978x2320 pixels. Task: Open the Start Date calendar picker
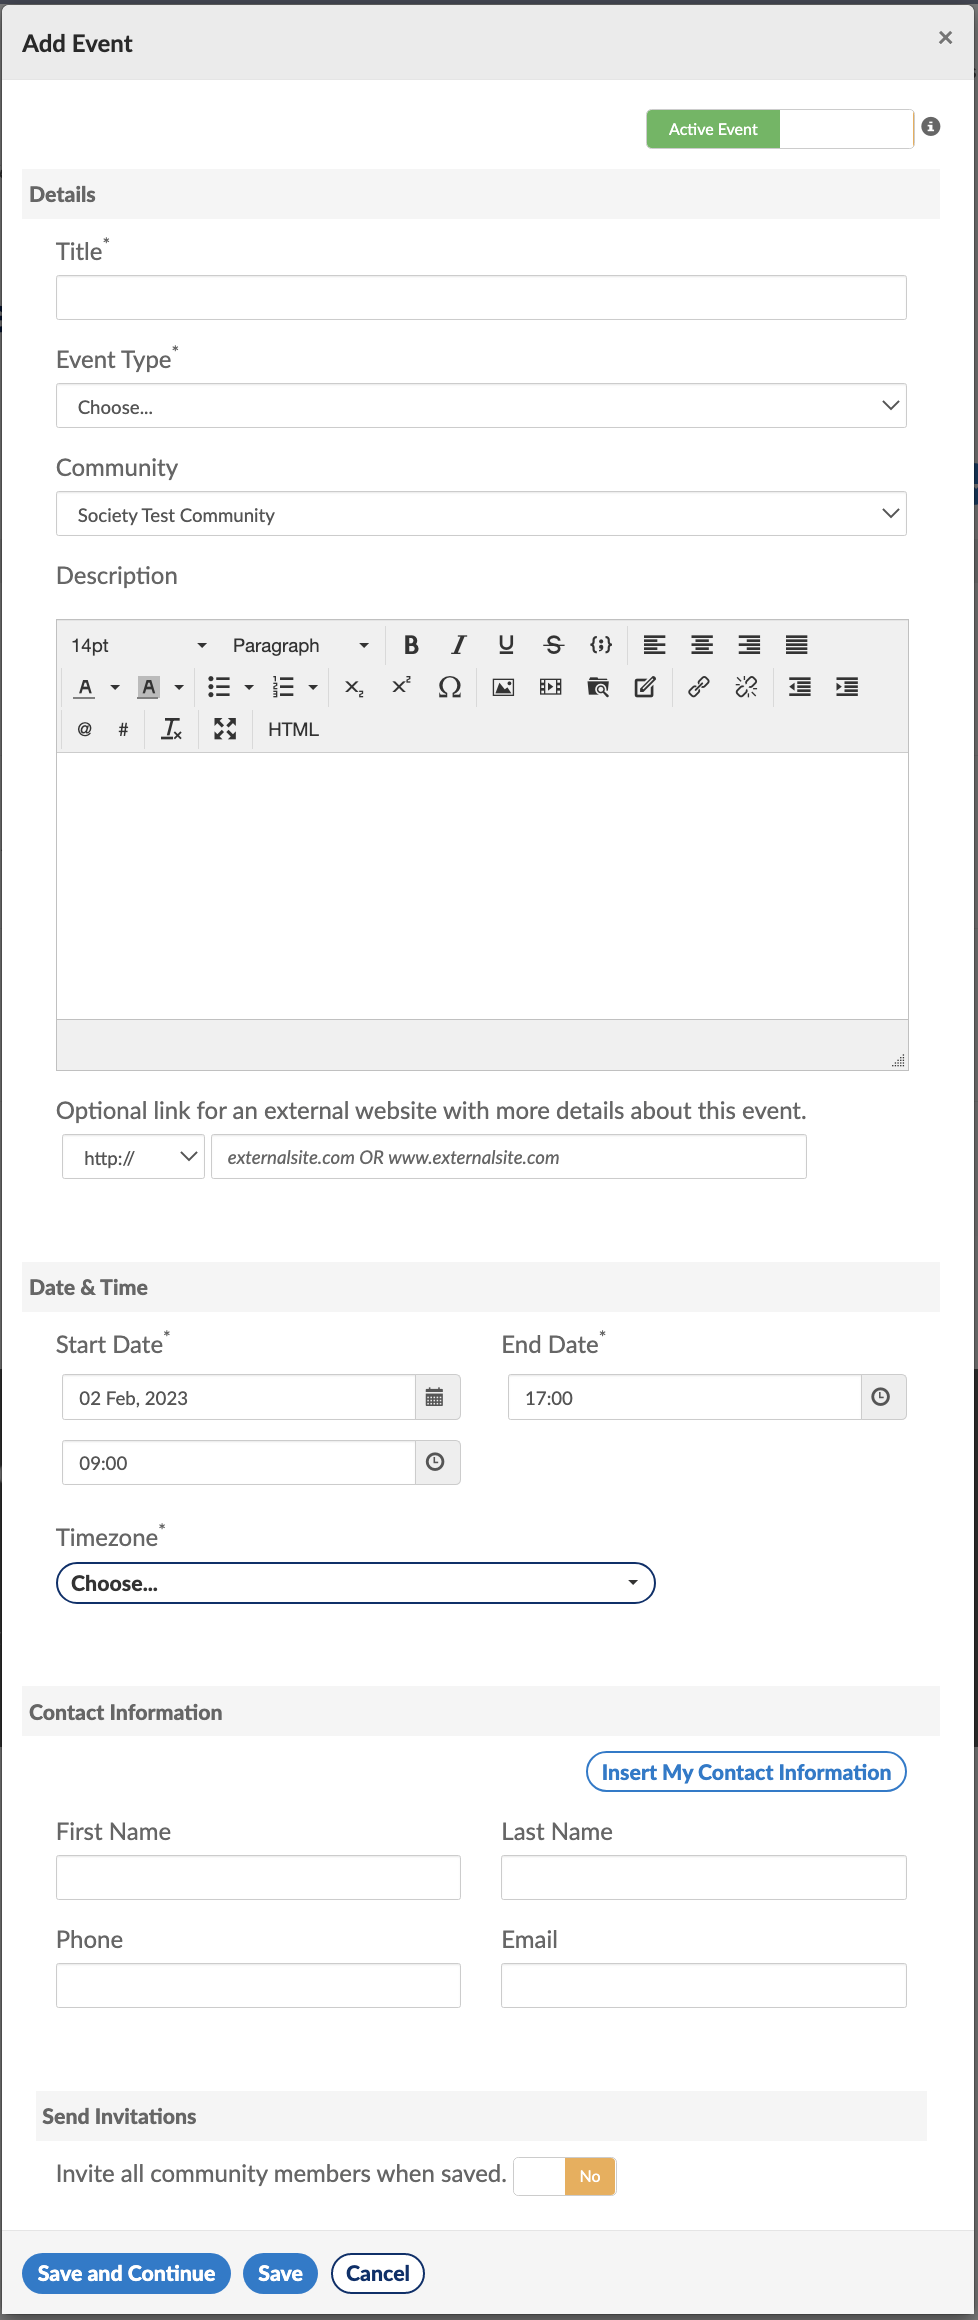pos(435,1397)
